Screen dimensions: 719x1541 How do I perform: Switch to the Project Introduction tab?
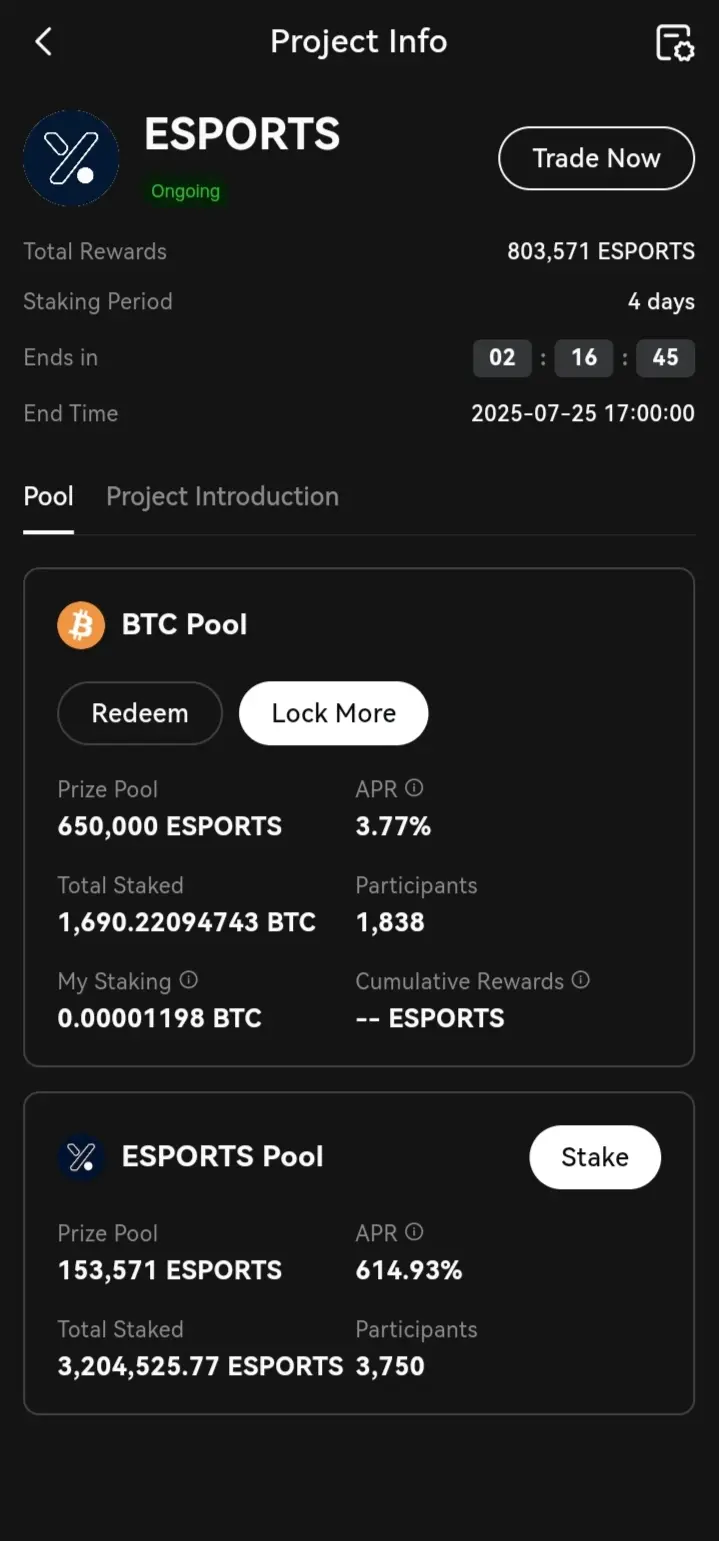pos(222,497)
